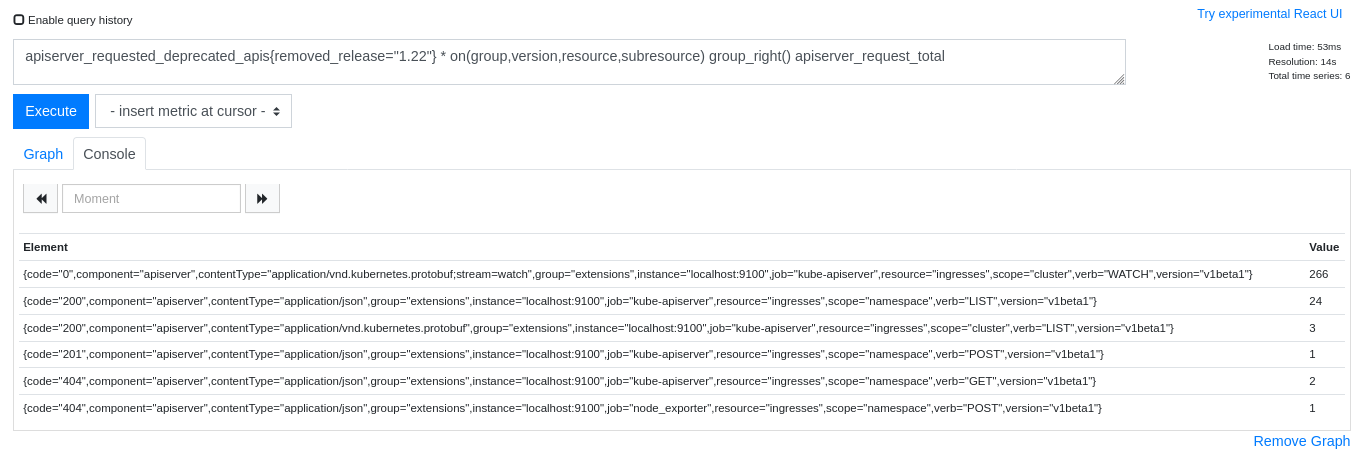The height and width of the screenshot is (452, 1363).
Task: Step evaluation time forward with fast-forward icon
Action: 262,198
